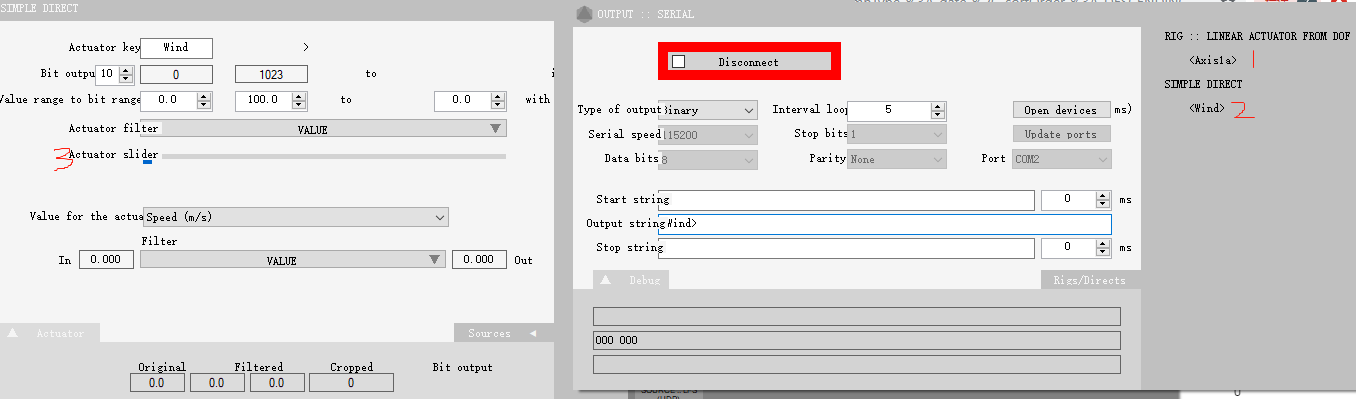The width and height of the screenshot is (1356, 399).
Task: Open the Speed (m/s) value dropdown
Action: tap(295, 217)
